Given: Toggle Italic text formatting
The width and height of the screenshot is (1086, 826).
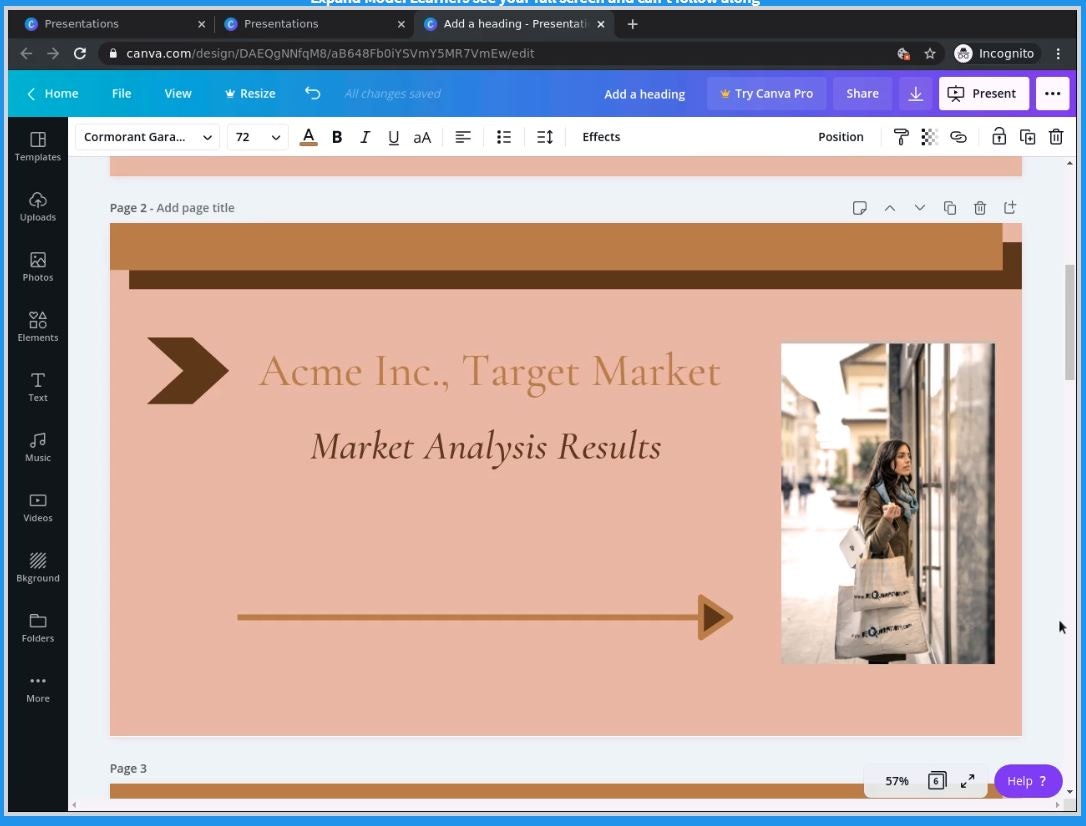Looking at the screenshot, I should pyautogui.click(x=365, y=137).
